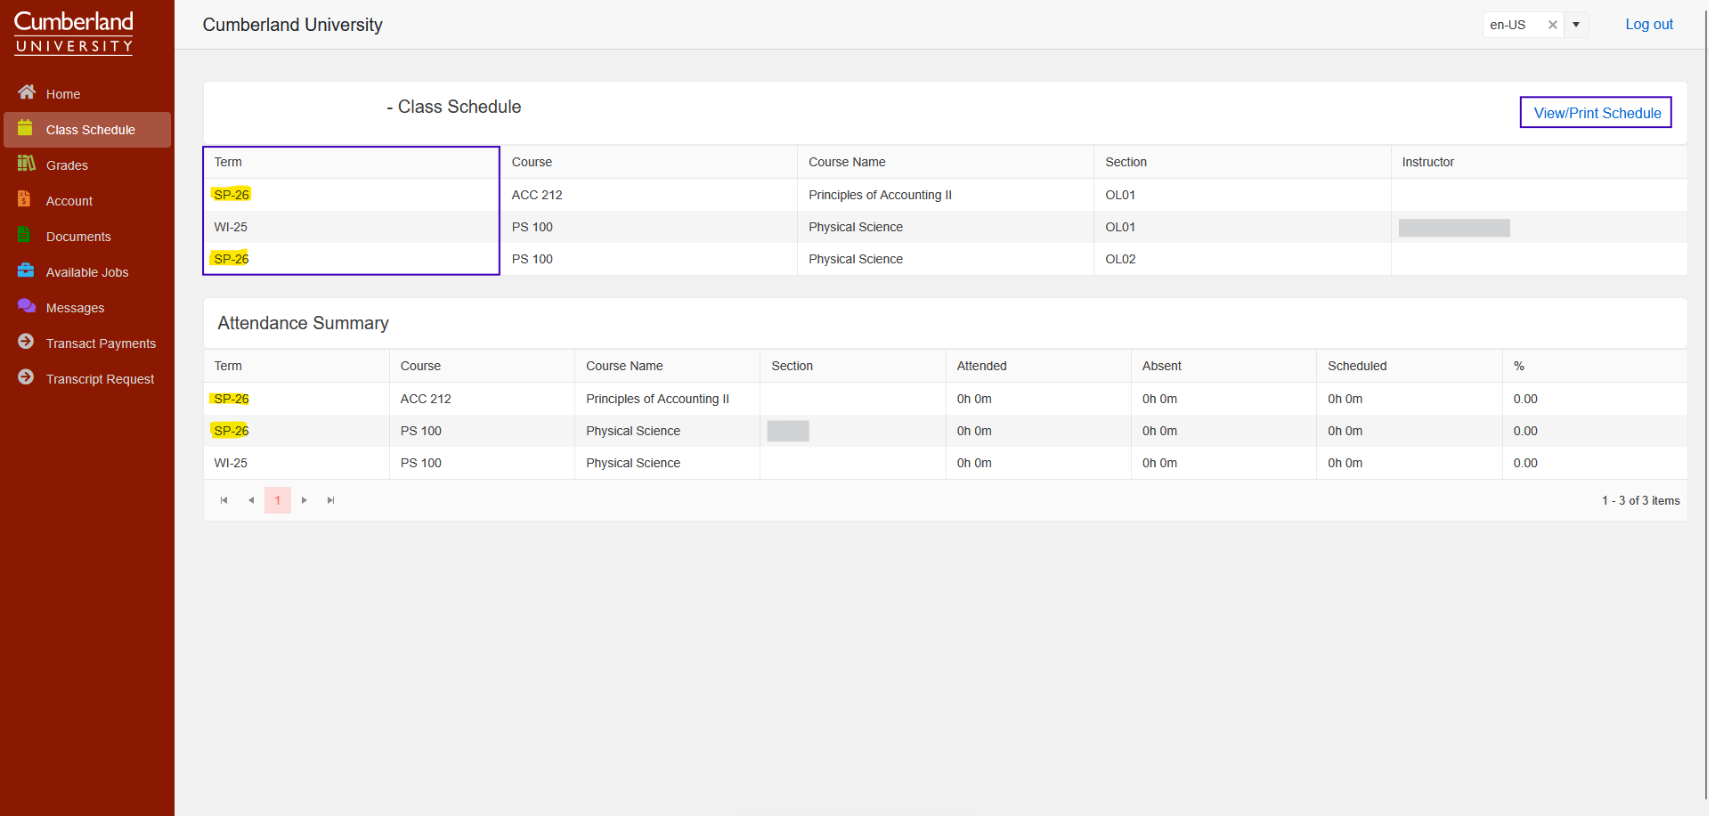Click the Attendance Summary heading

point(303,323)
